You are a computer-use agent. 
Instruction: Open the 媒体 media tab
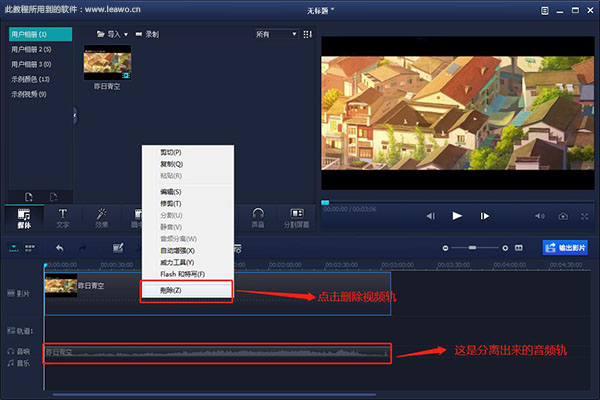24,219
